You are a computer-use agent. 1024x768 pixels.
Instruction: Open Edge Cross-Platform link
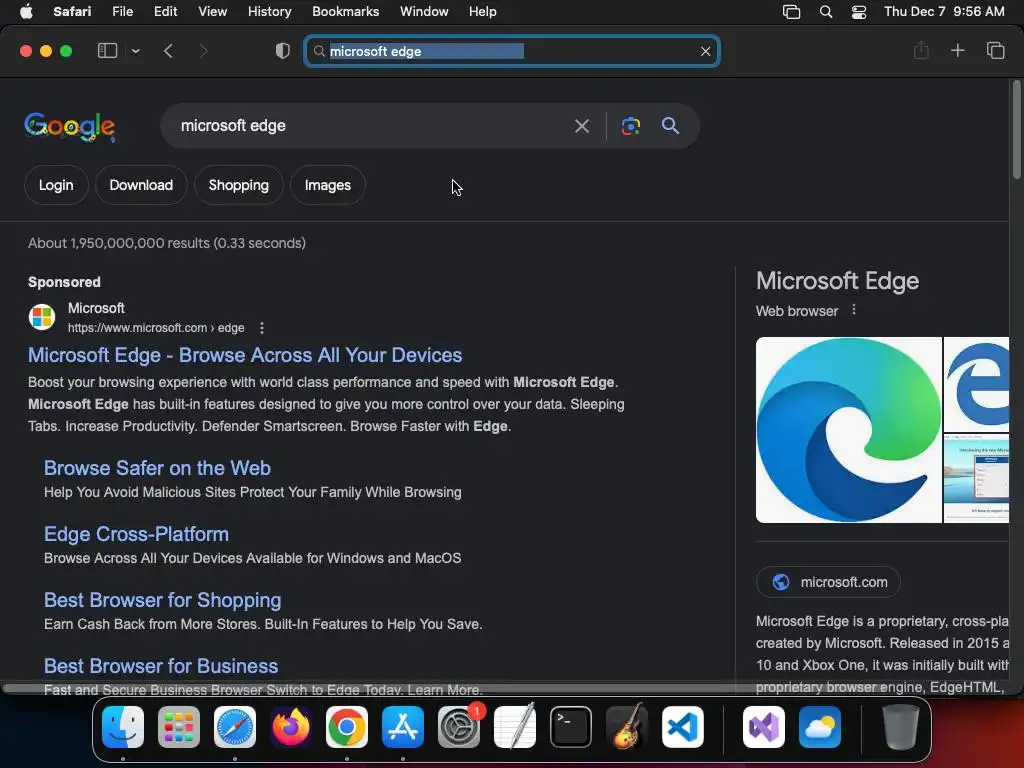136,534
